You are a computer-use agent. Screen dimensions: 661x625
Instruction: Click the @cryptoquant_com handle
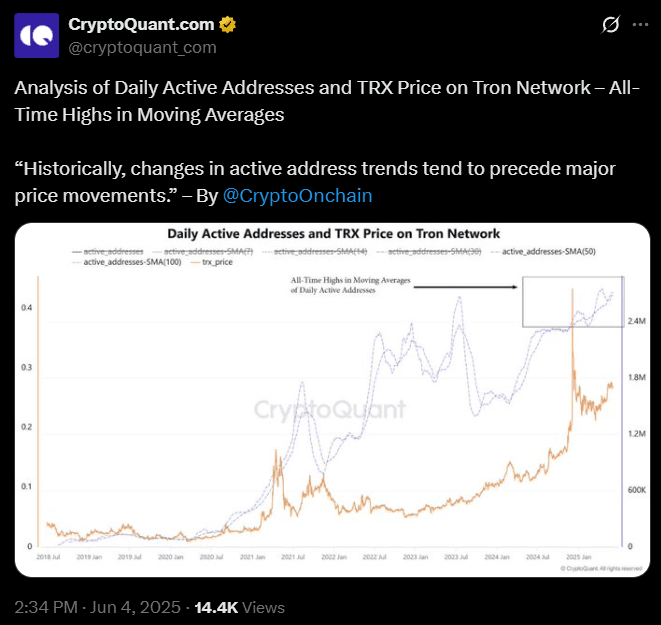[x=142, y=47]
